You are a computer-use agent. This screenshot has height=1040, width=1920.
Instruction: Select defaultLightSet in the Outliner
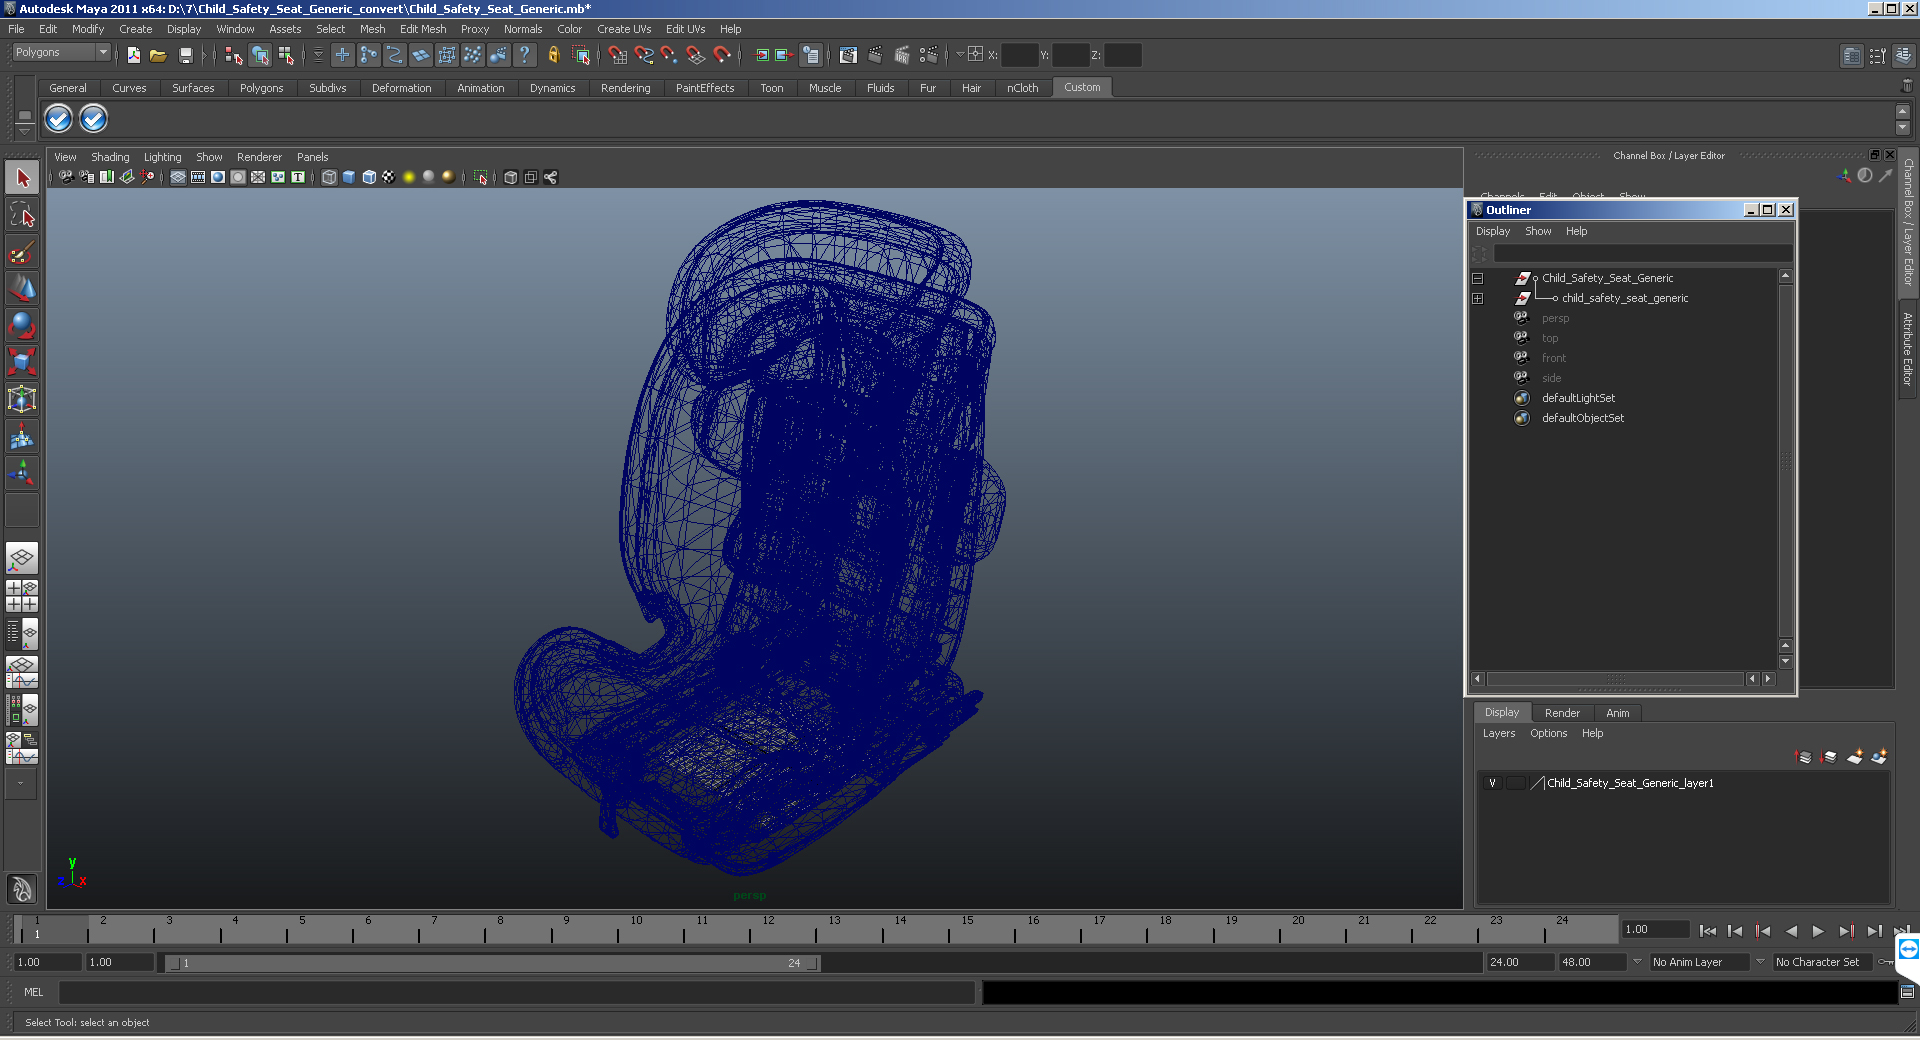tap(1578, 398)
